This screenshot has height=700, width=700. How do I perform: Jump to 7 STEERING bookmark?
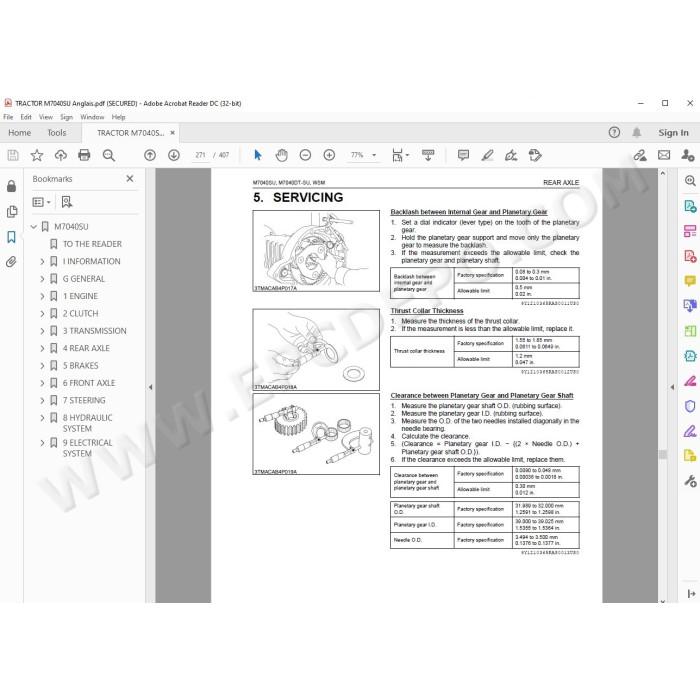84,400
